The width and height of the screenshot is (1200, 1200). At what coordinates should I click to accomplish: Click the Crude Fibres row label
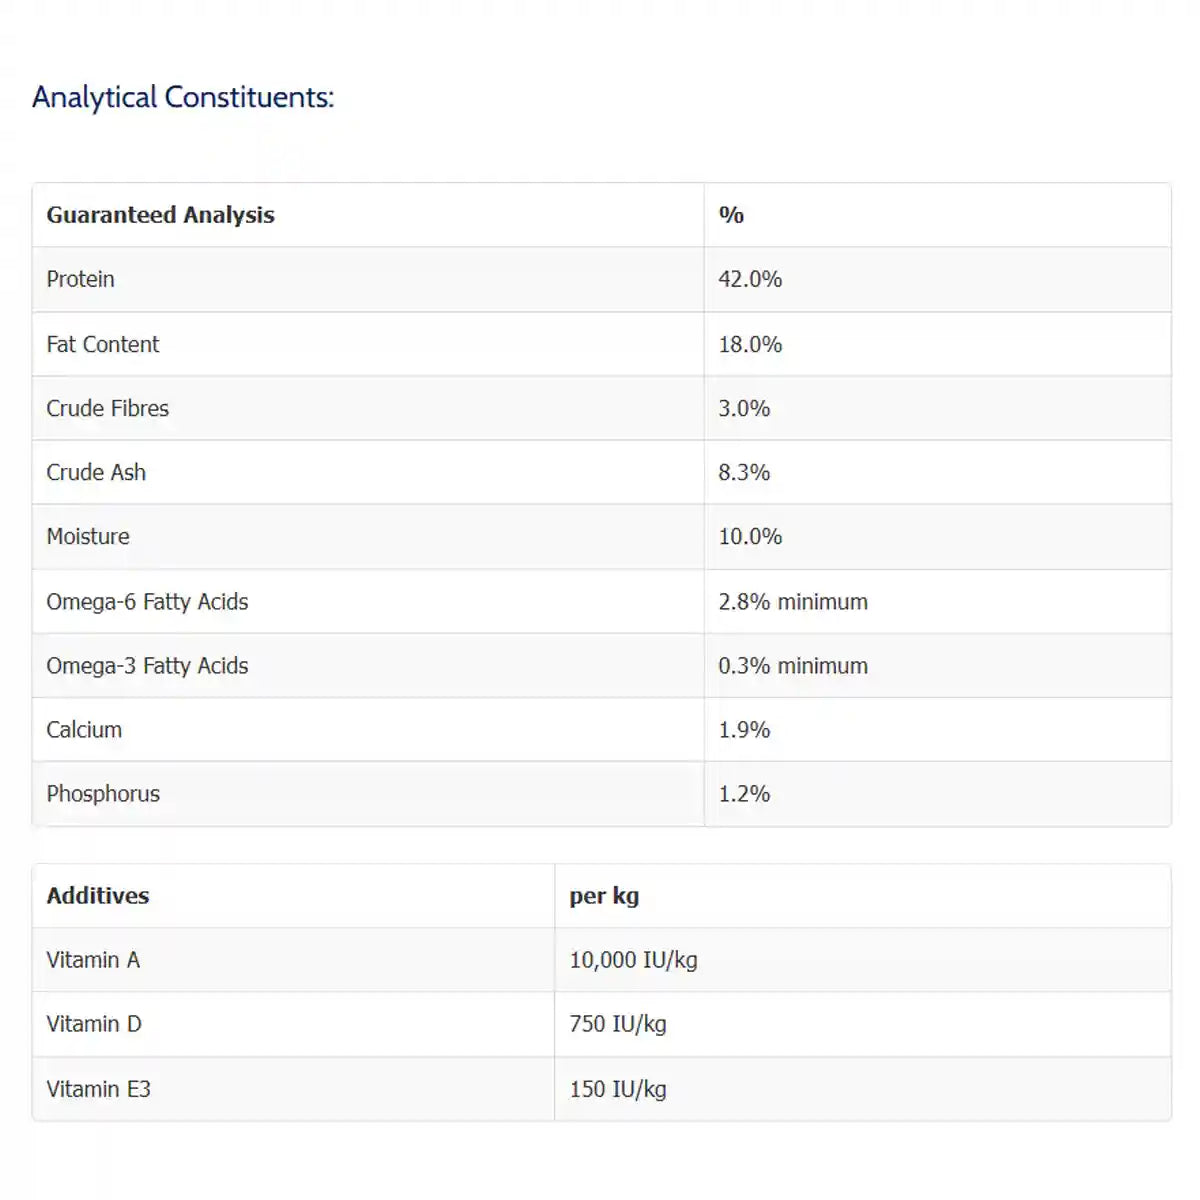(107, 408)
